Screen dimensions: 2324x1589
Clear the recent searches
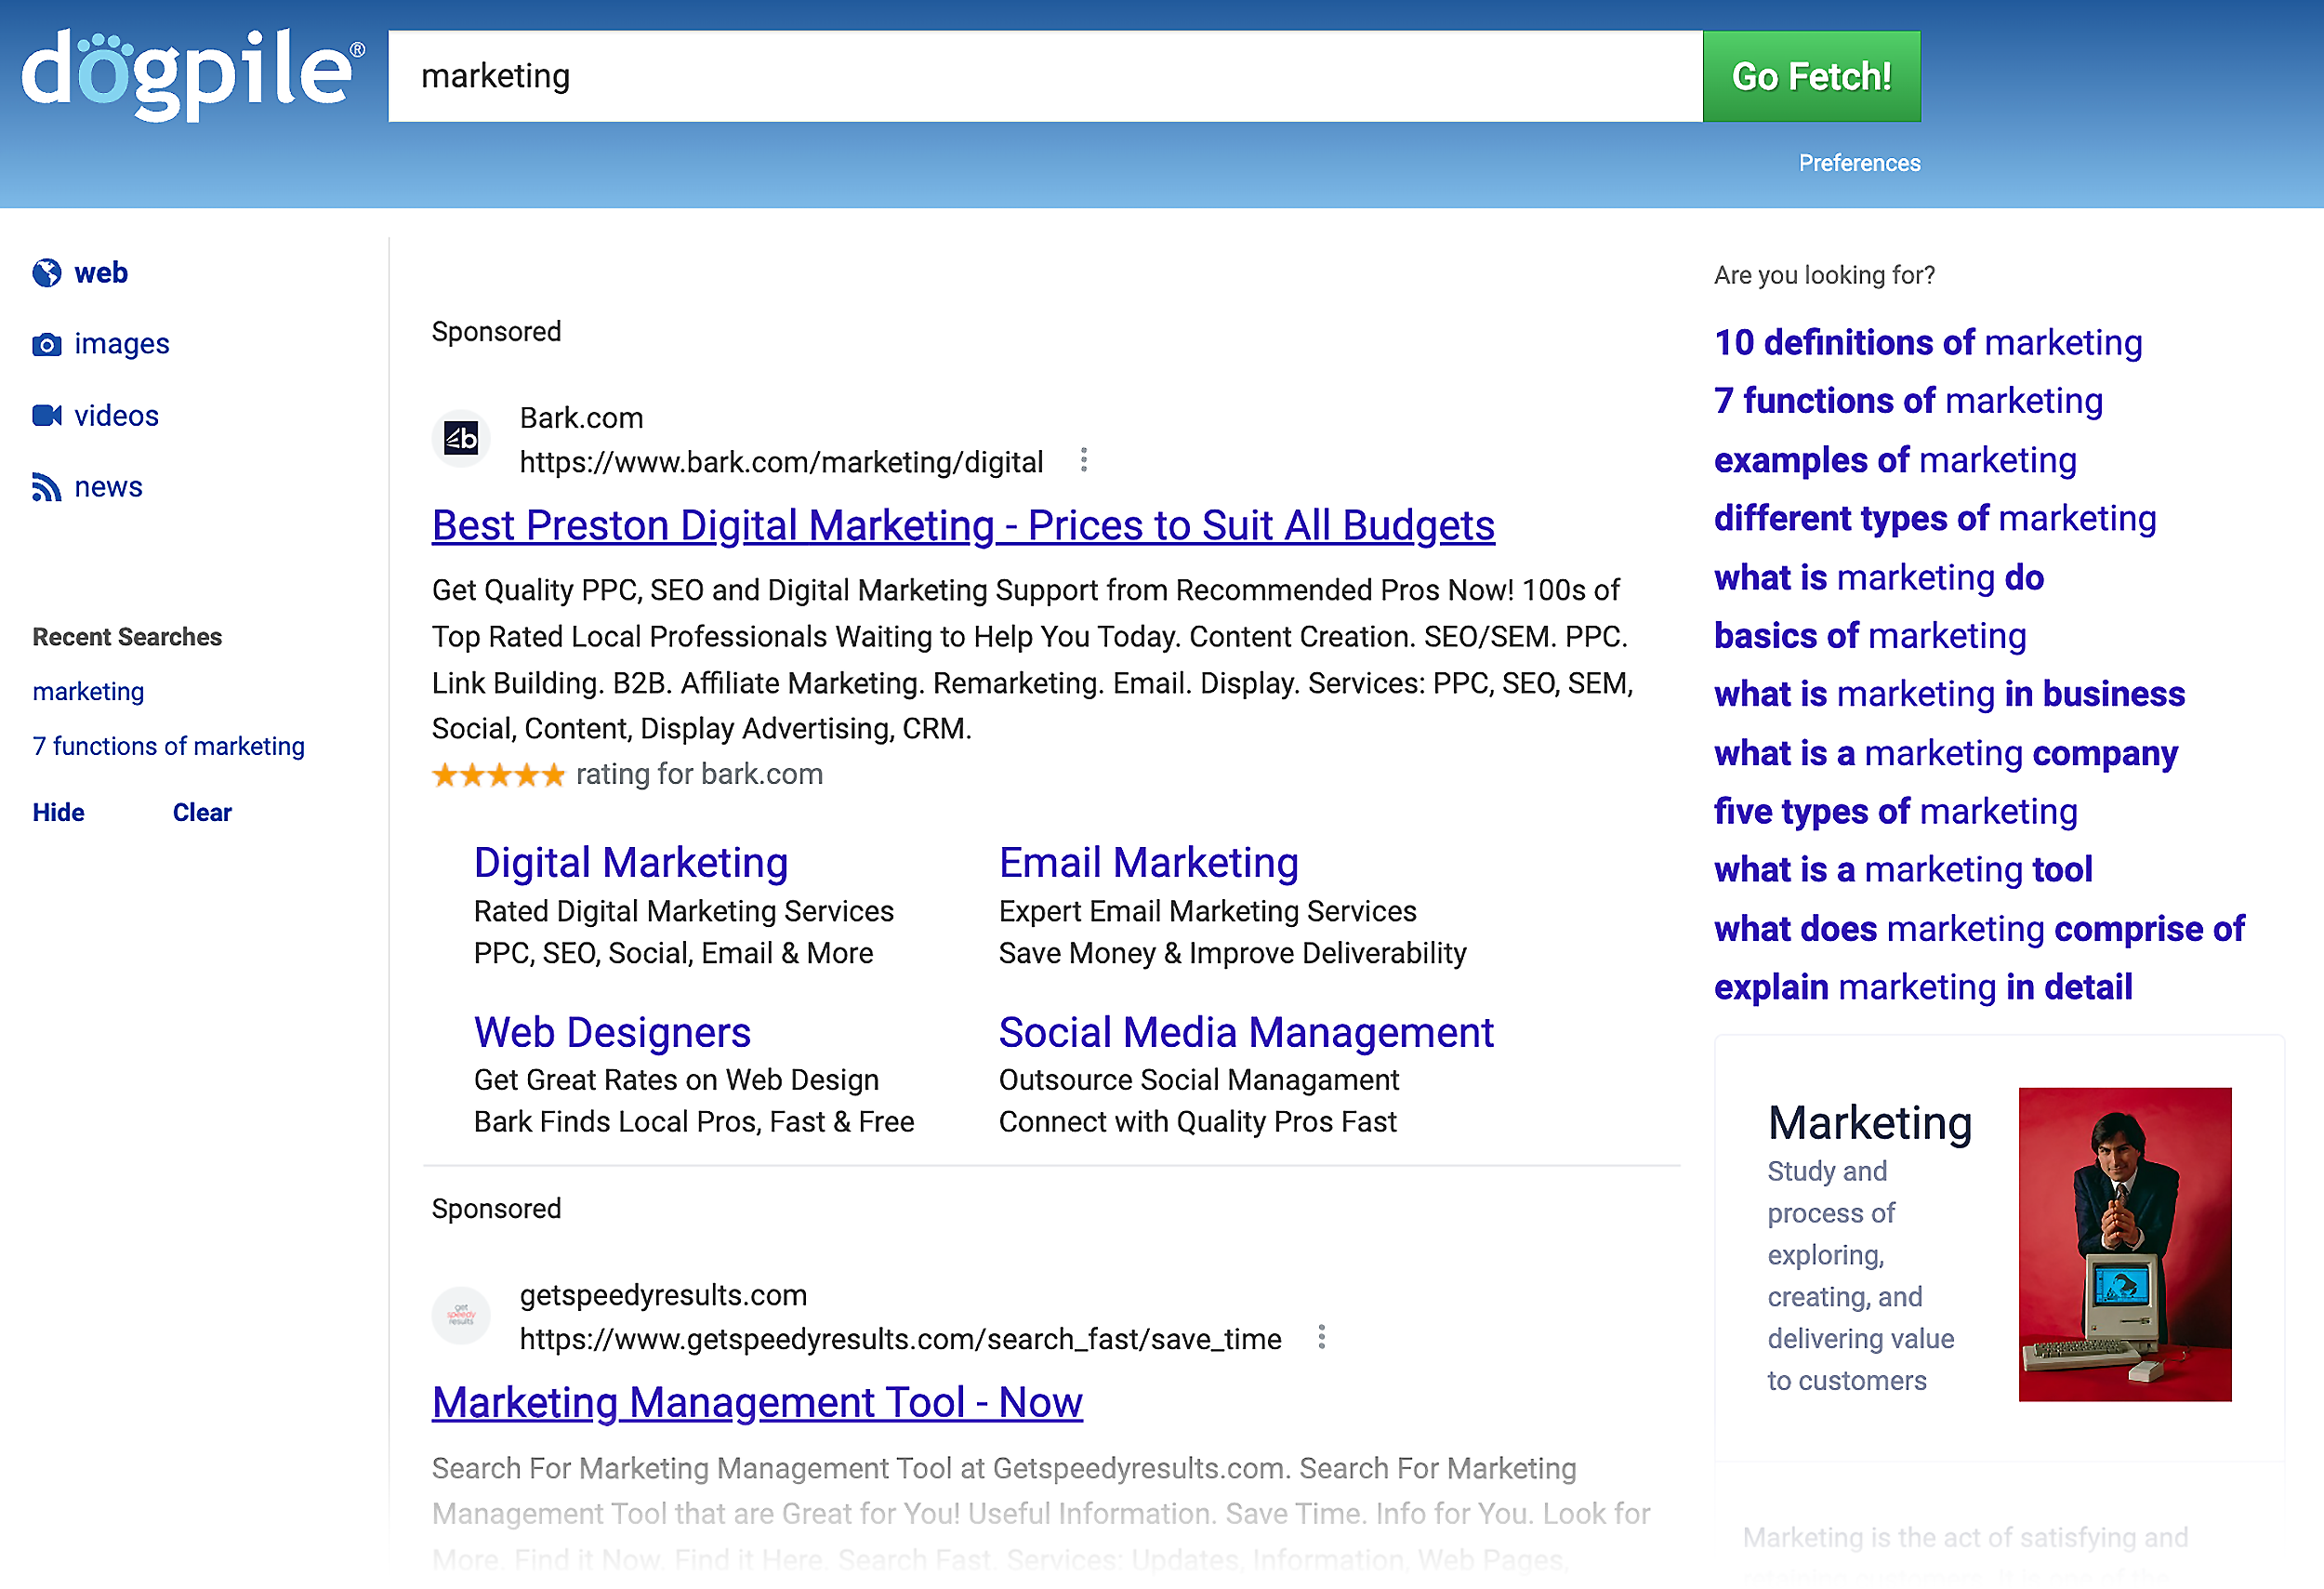[x=201, y=813]
